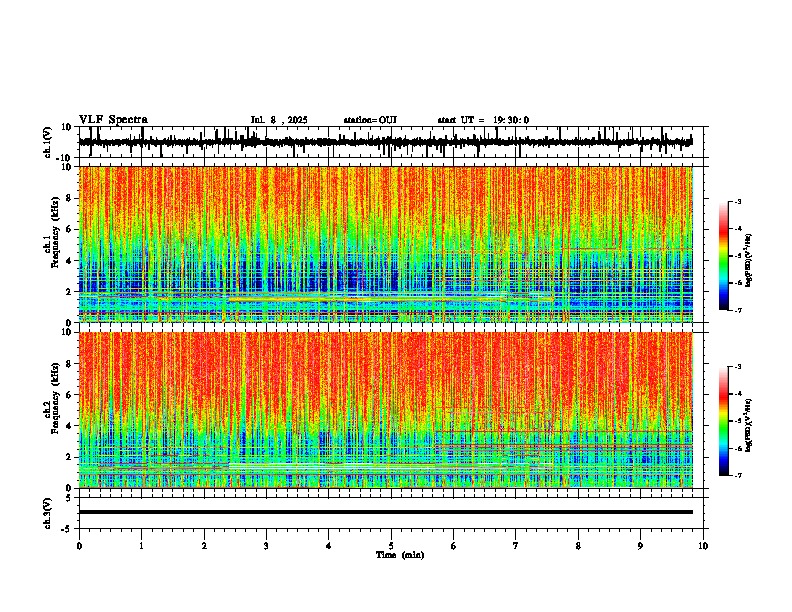Click the "Time (min)" axis label
The width and height of the screenshot is (792, 612).
(400, 555)
